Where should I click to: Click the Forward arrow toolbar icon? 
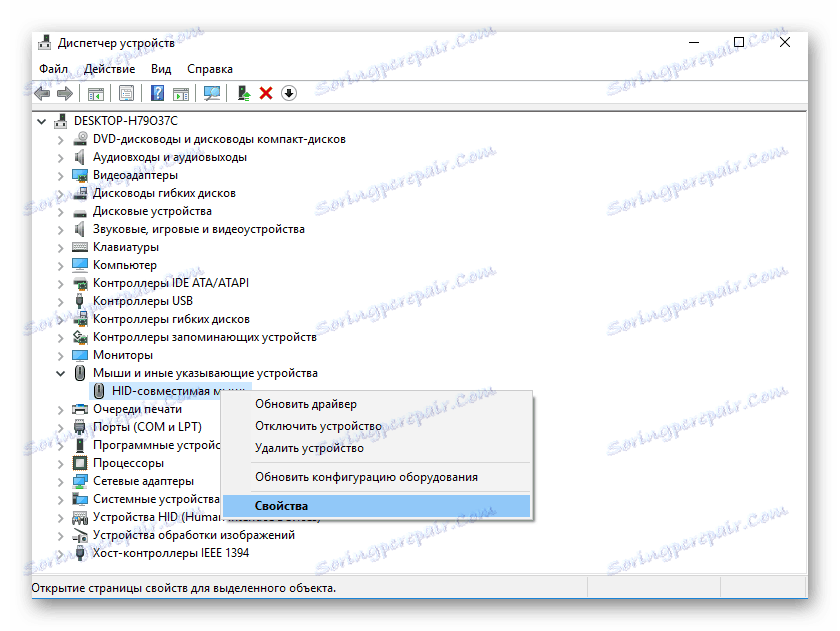click(x=65, y=93)
